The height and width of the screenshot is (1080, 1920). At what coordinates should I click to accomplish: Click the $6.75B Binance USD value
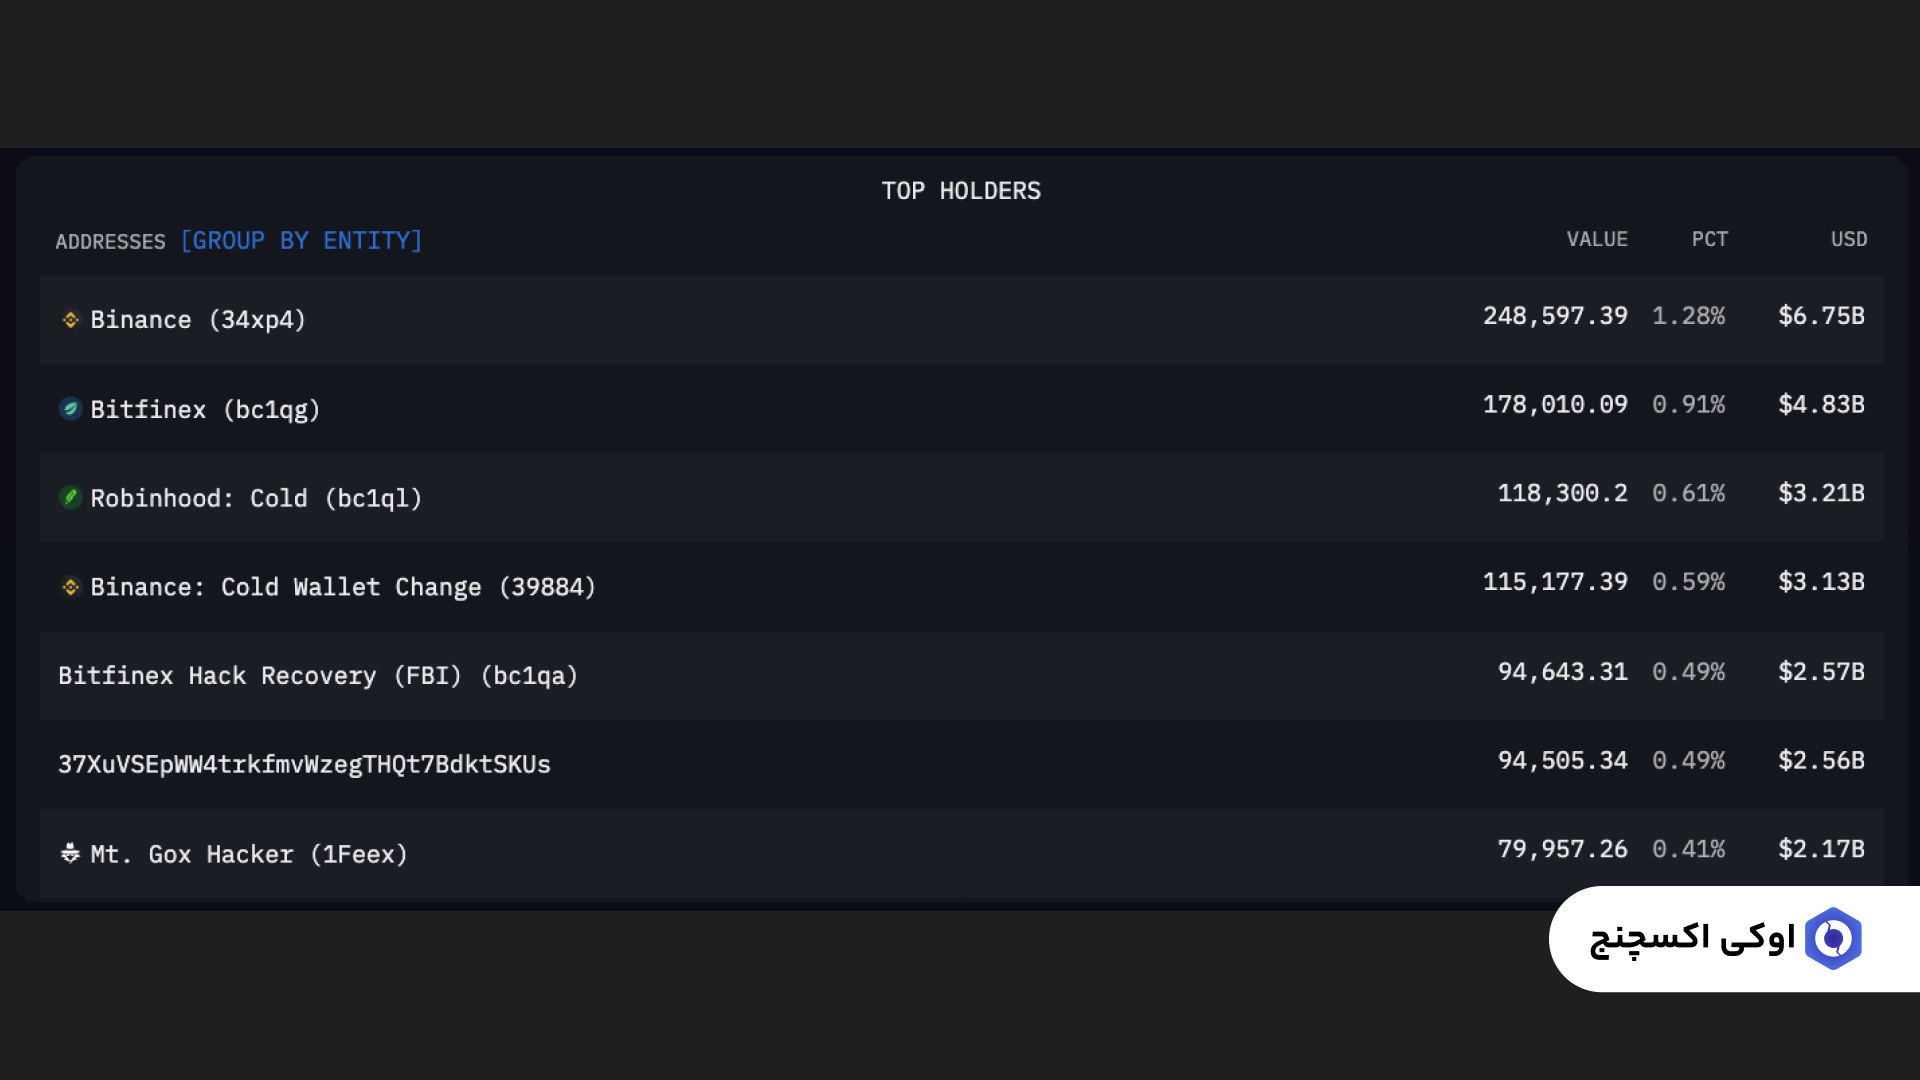(x=1821, y=316)
